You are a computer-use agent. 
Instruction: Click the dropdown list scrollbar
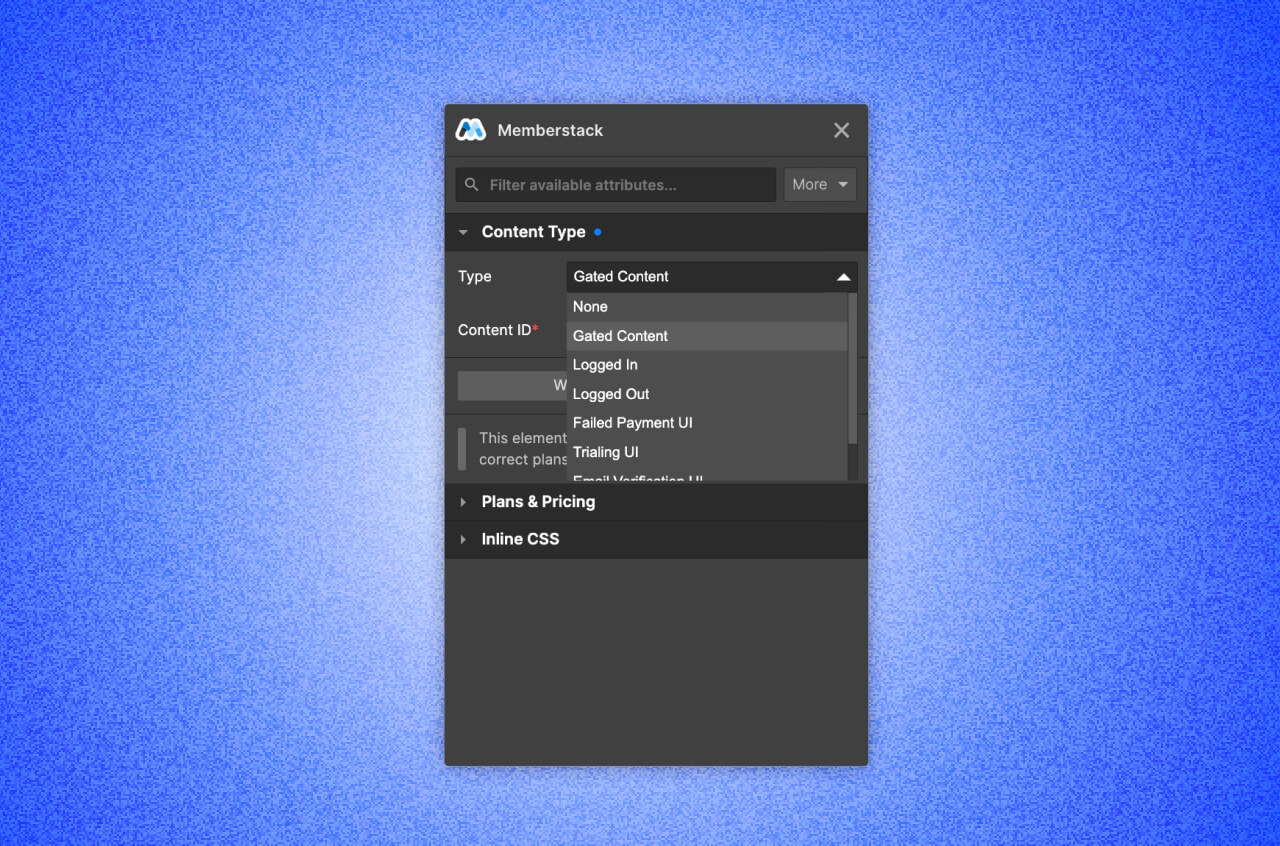[x=852, y=370]
